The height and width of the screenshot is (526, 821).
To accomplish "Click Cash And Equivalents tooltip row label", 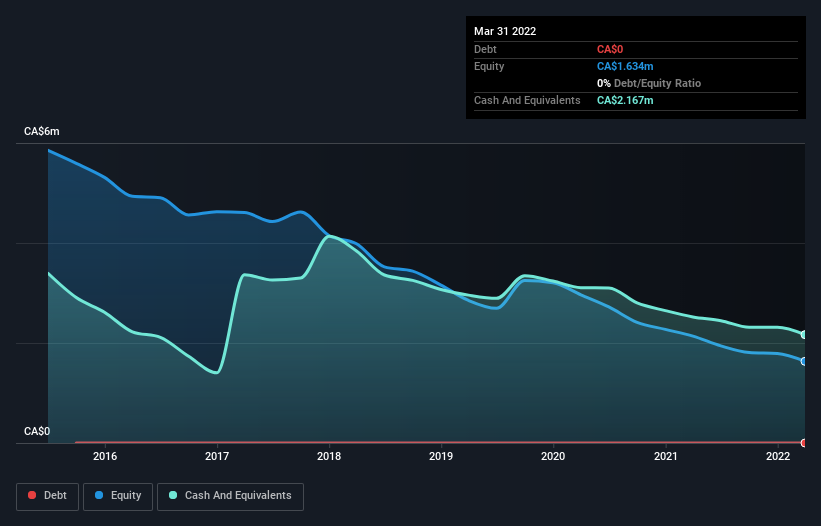I will coord(527,100).
